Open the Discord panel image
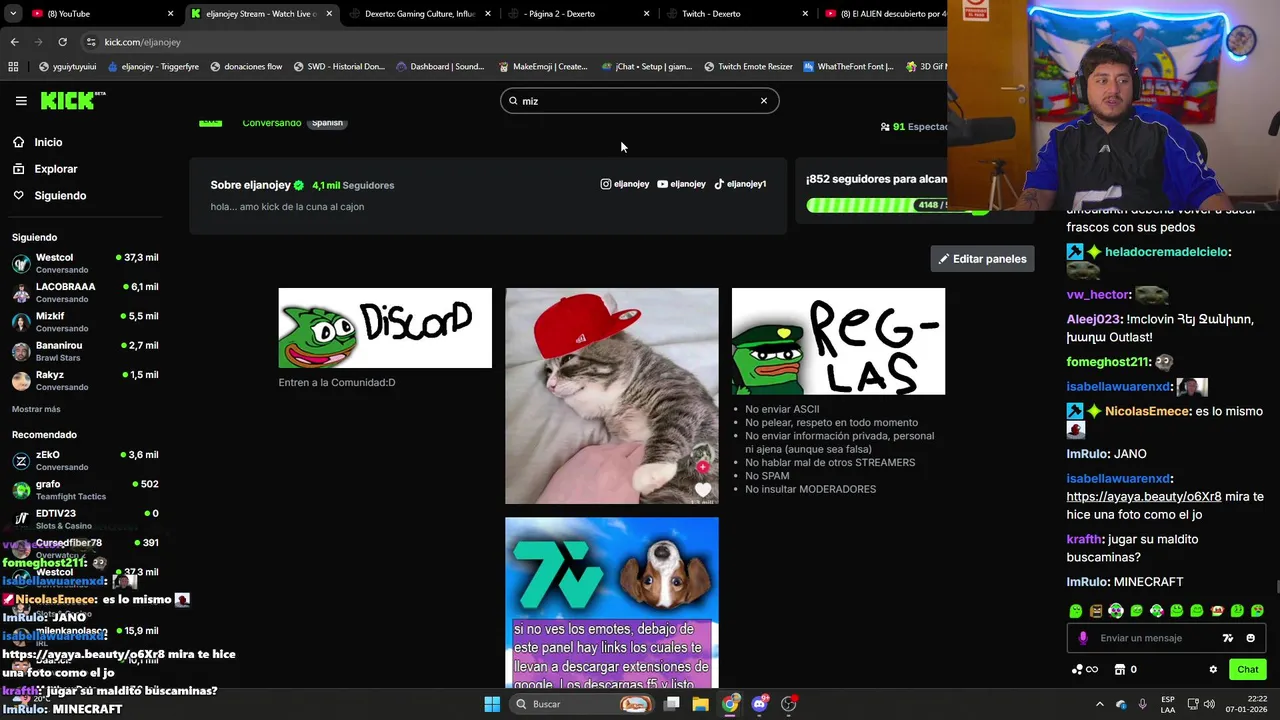The width and height of the screenshot is (1280, 720). click(x=385, y=328)
